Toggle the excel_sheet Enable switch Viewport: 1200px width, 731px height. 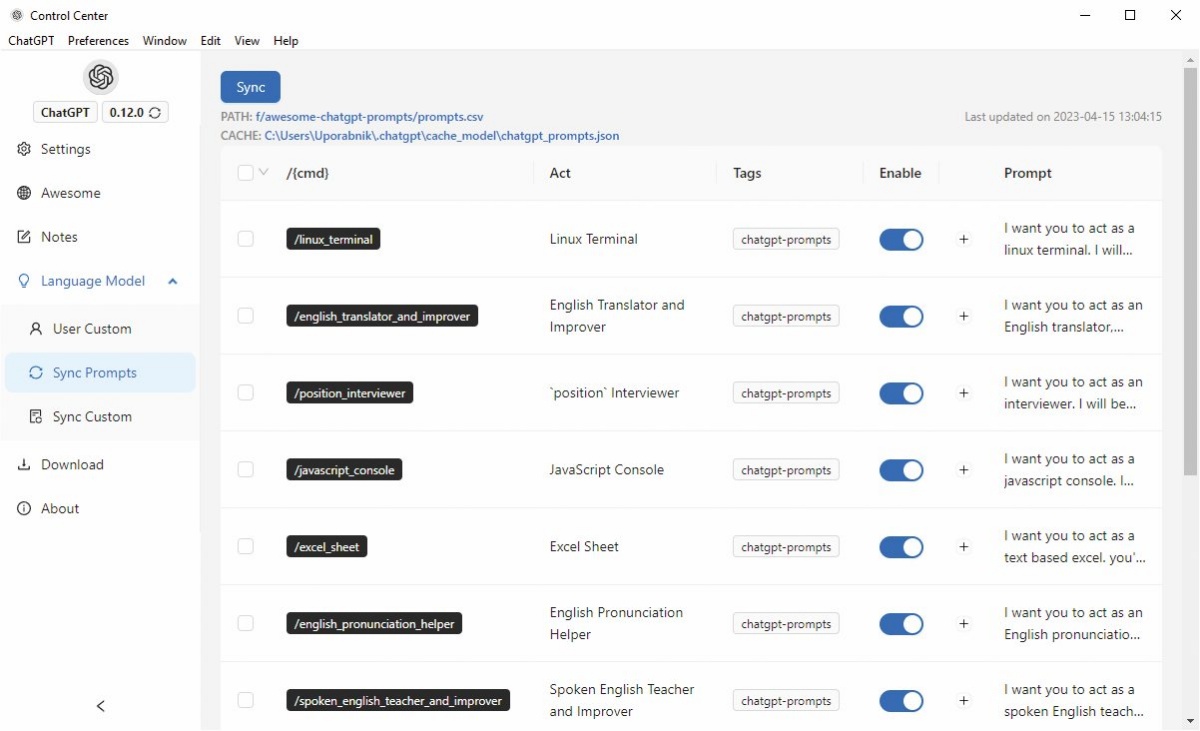(901, 547)
